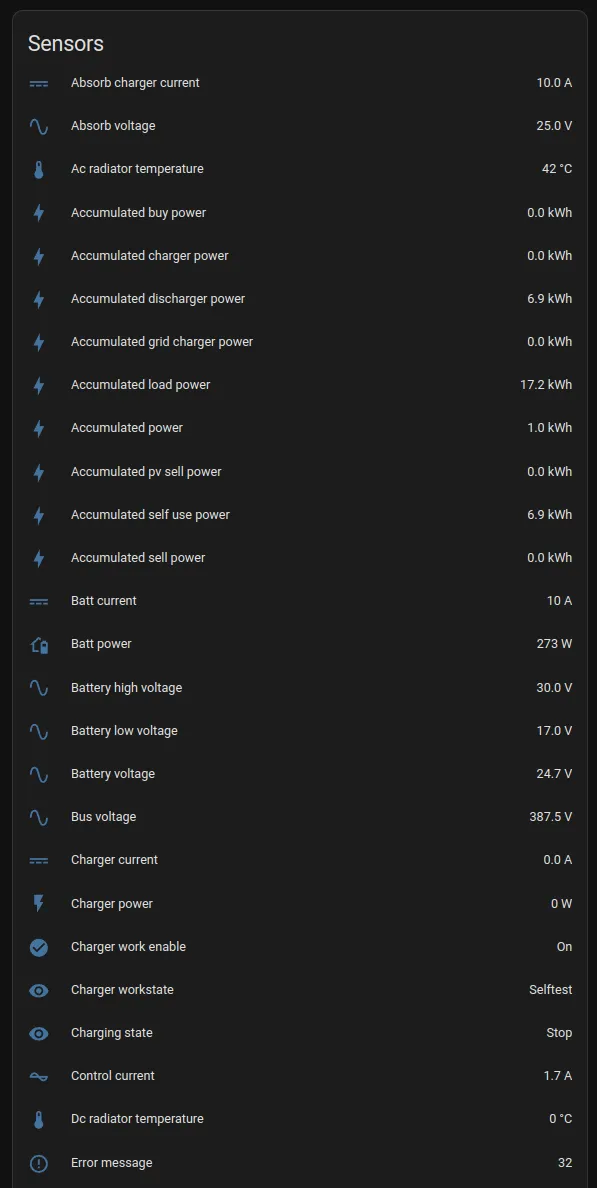This screenshot has width=597, height=1188.
Task: Open the Accumulated load power entity
Action: [300, 385]
